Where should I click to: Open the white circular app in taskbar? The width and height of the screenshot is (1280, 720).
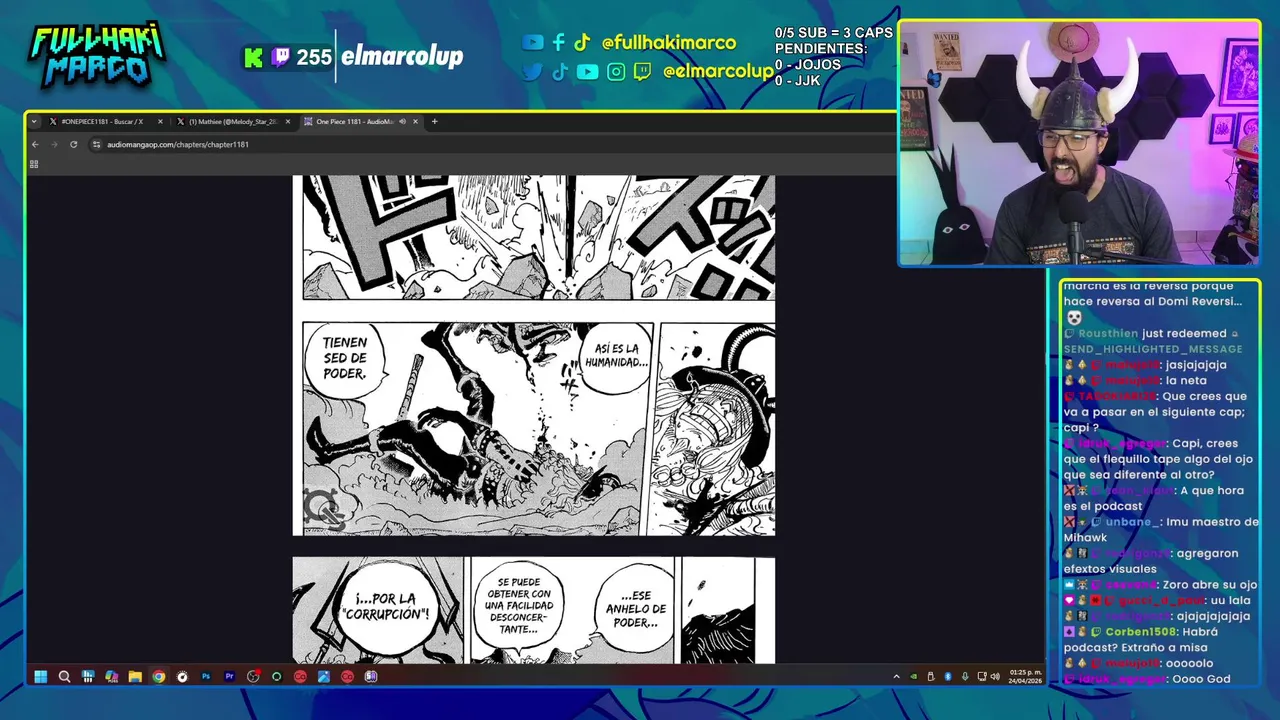(182, 676)
